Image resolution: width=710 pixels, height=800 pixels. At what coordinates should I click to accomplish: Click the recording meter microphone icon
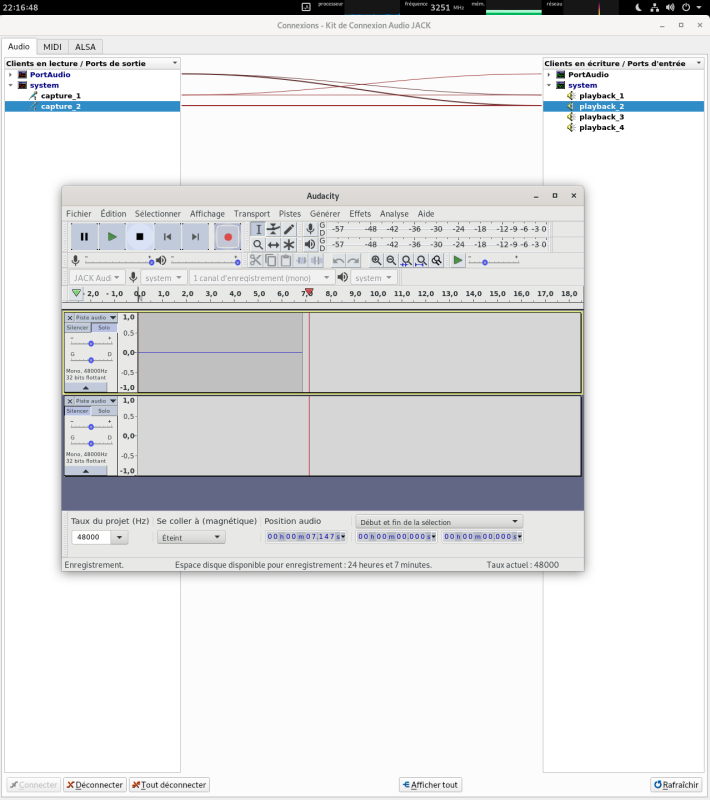pyautogui.click(x=310, y=229)
